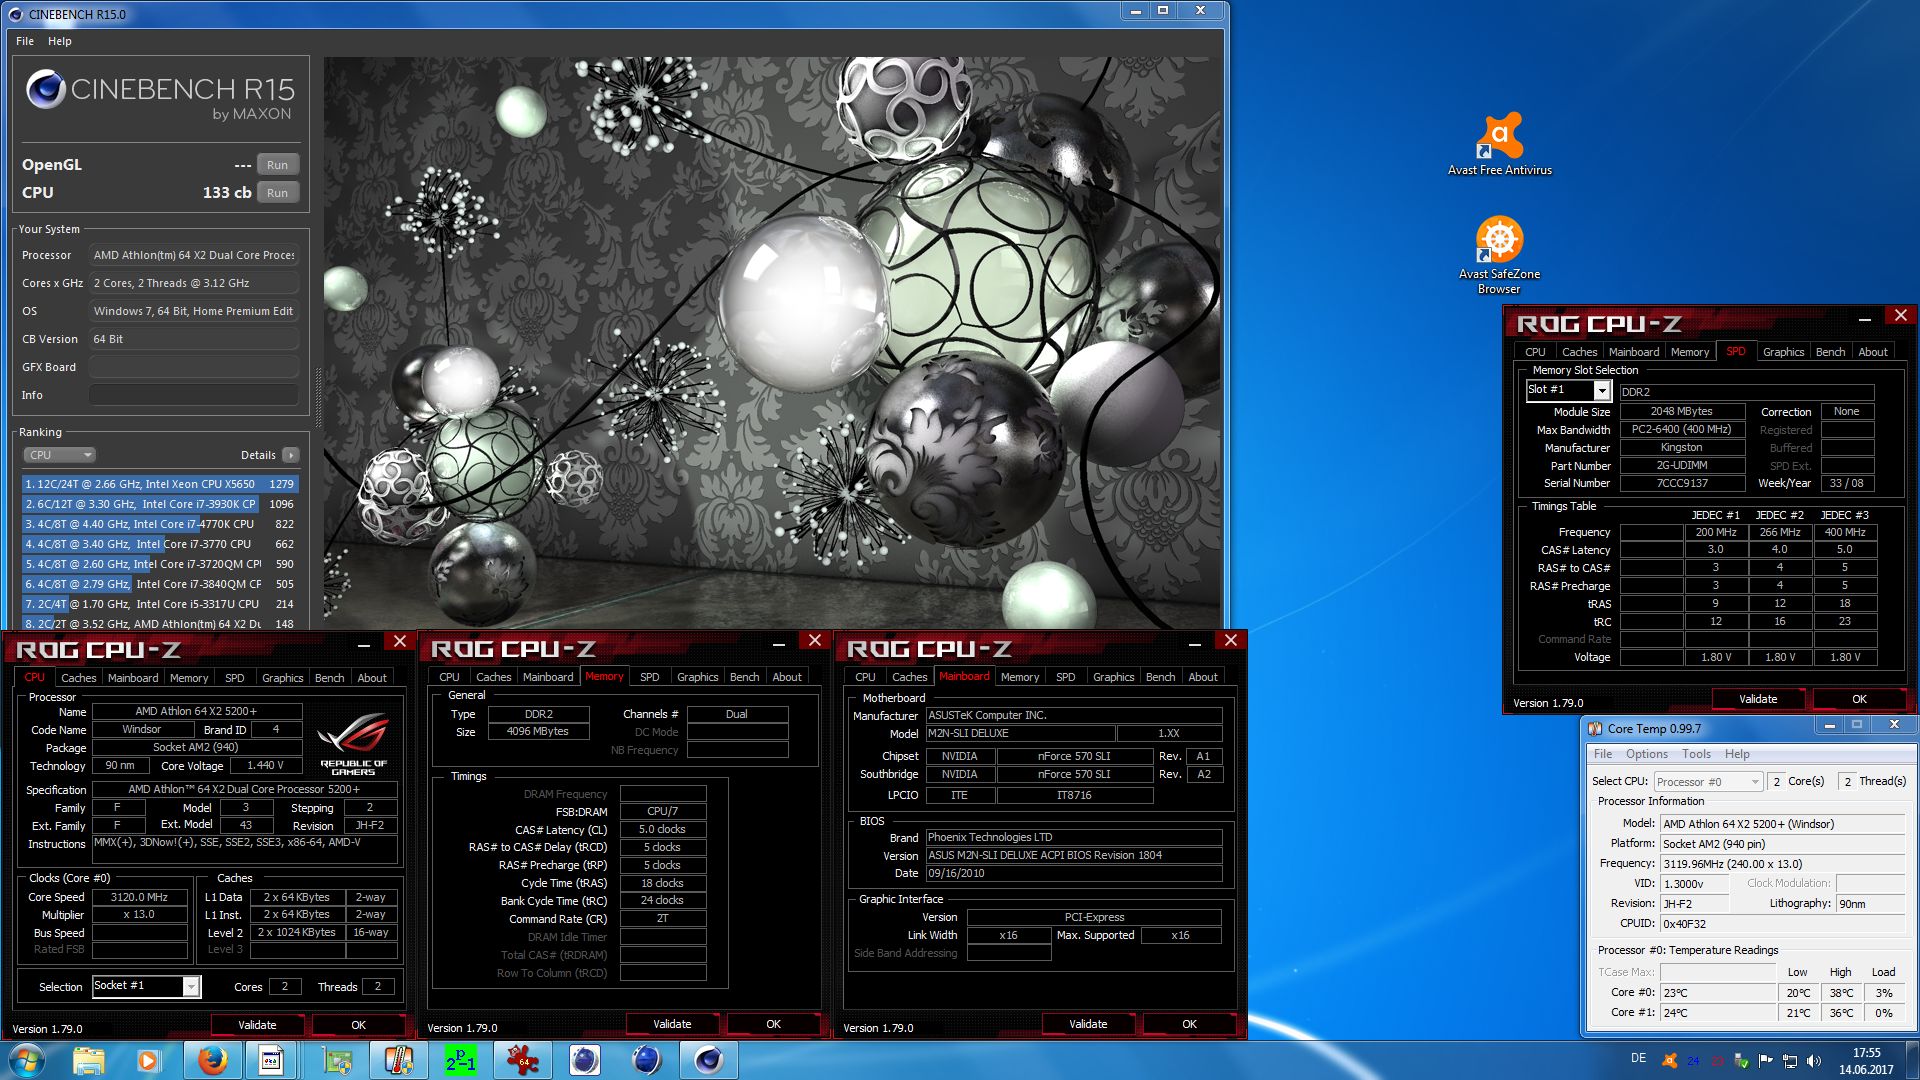Open the Cinebench File menu
The image size is (1920, 1080).
pyautogui.click(x=25, y=41)
